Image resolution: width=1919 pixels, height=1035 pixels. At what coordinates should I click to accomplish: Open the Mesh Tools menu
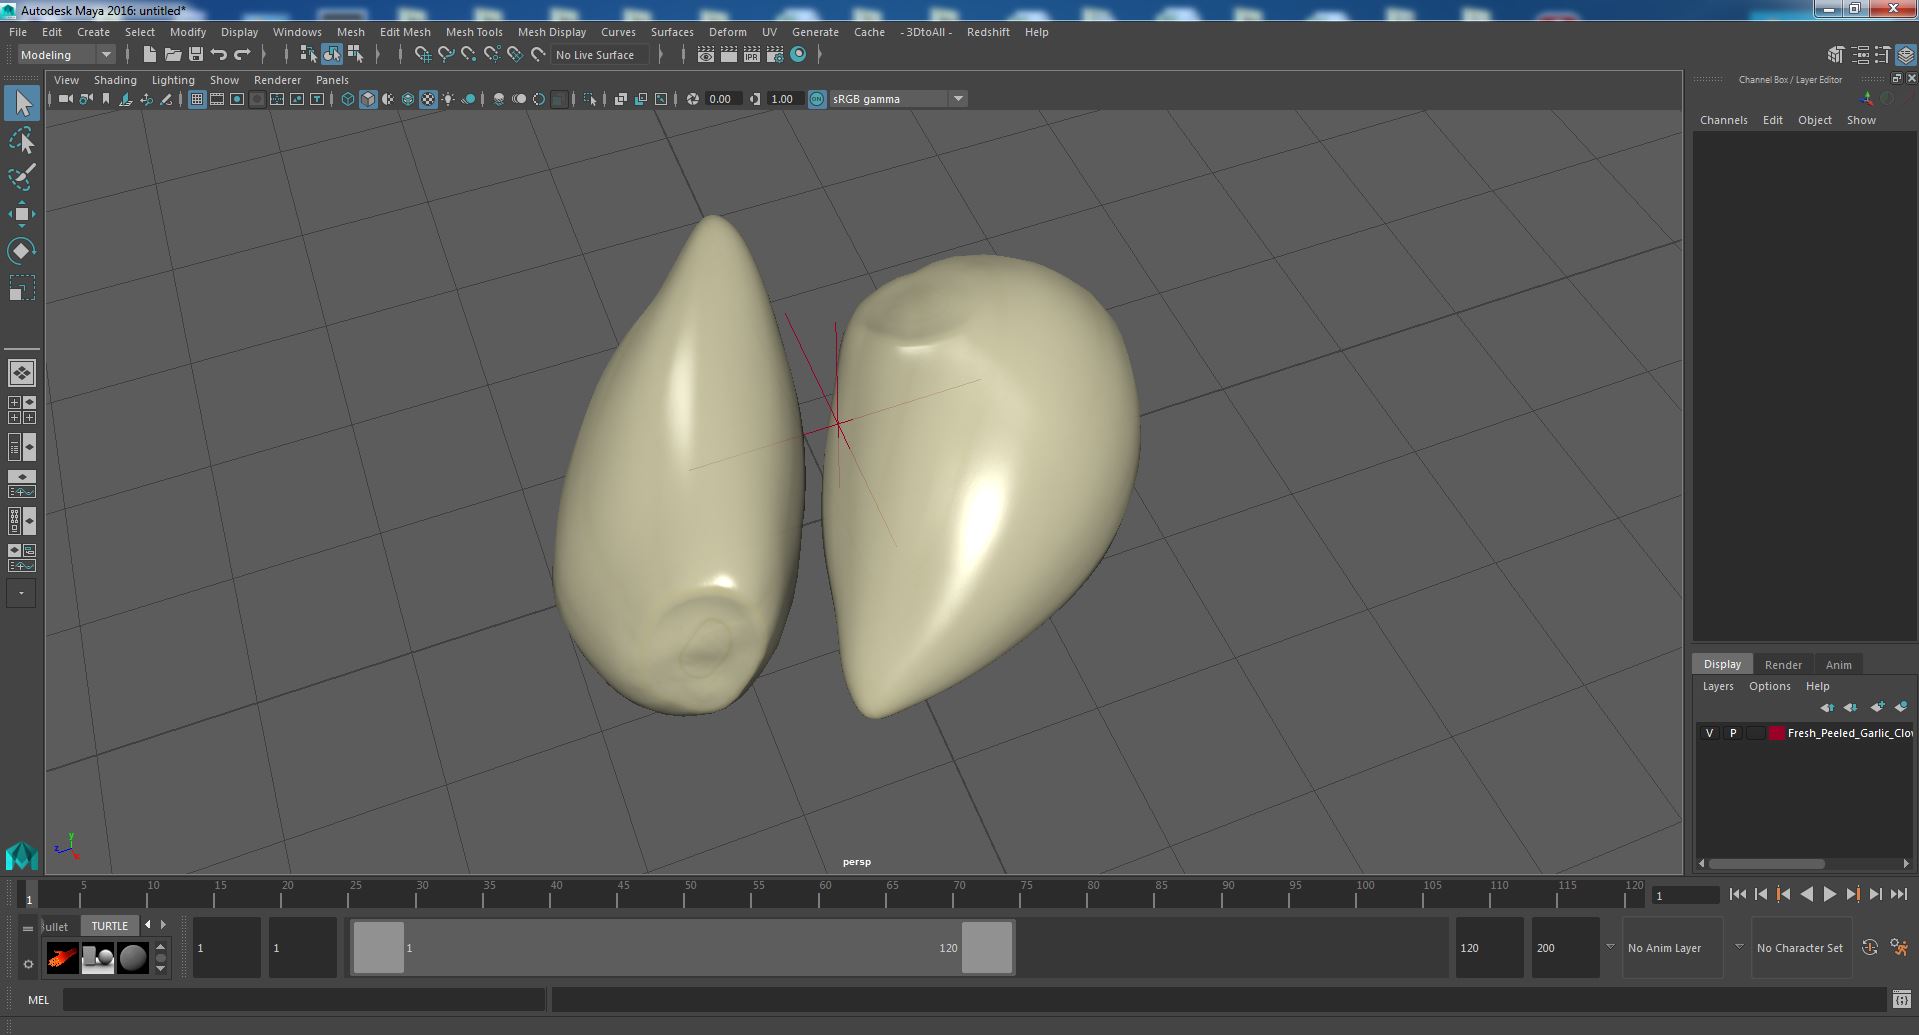(x=474, y=32)
